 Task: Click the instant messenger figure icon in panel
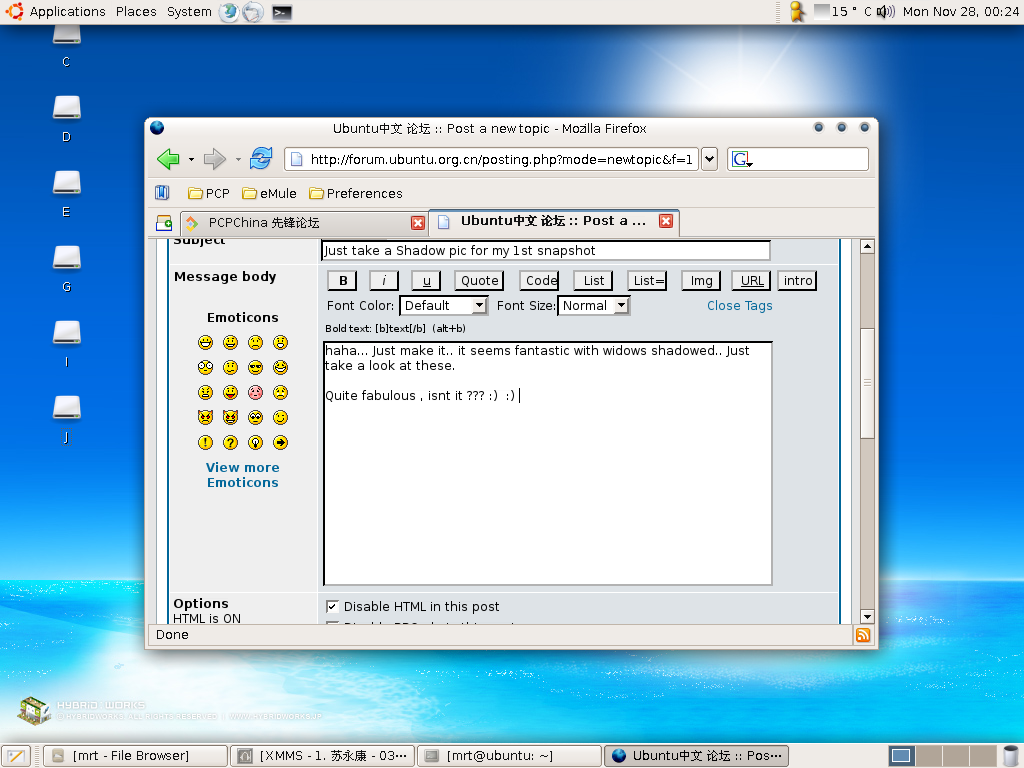pyautogui.click(x=797, y=12)
